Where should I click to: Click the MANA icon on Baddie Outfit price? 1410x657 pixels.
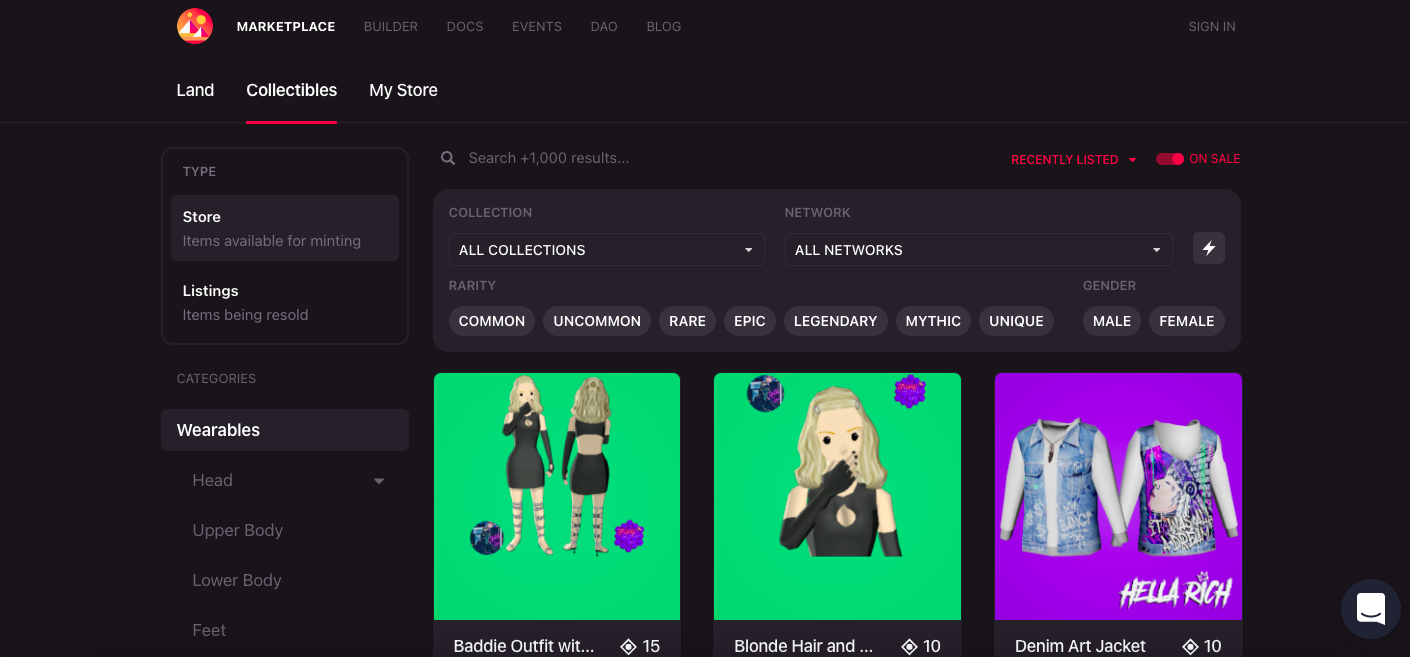628,647
